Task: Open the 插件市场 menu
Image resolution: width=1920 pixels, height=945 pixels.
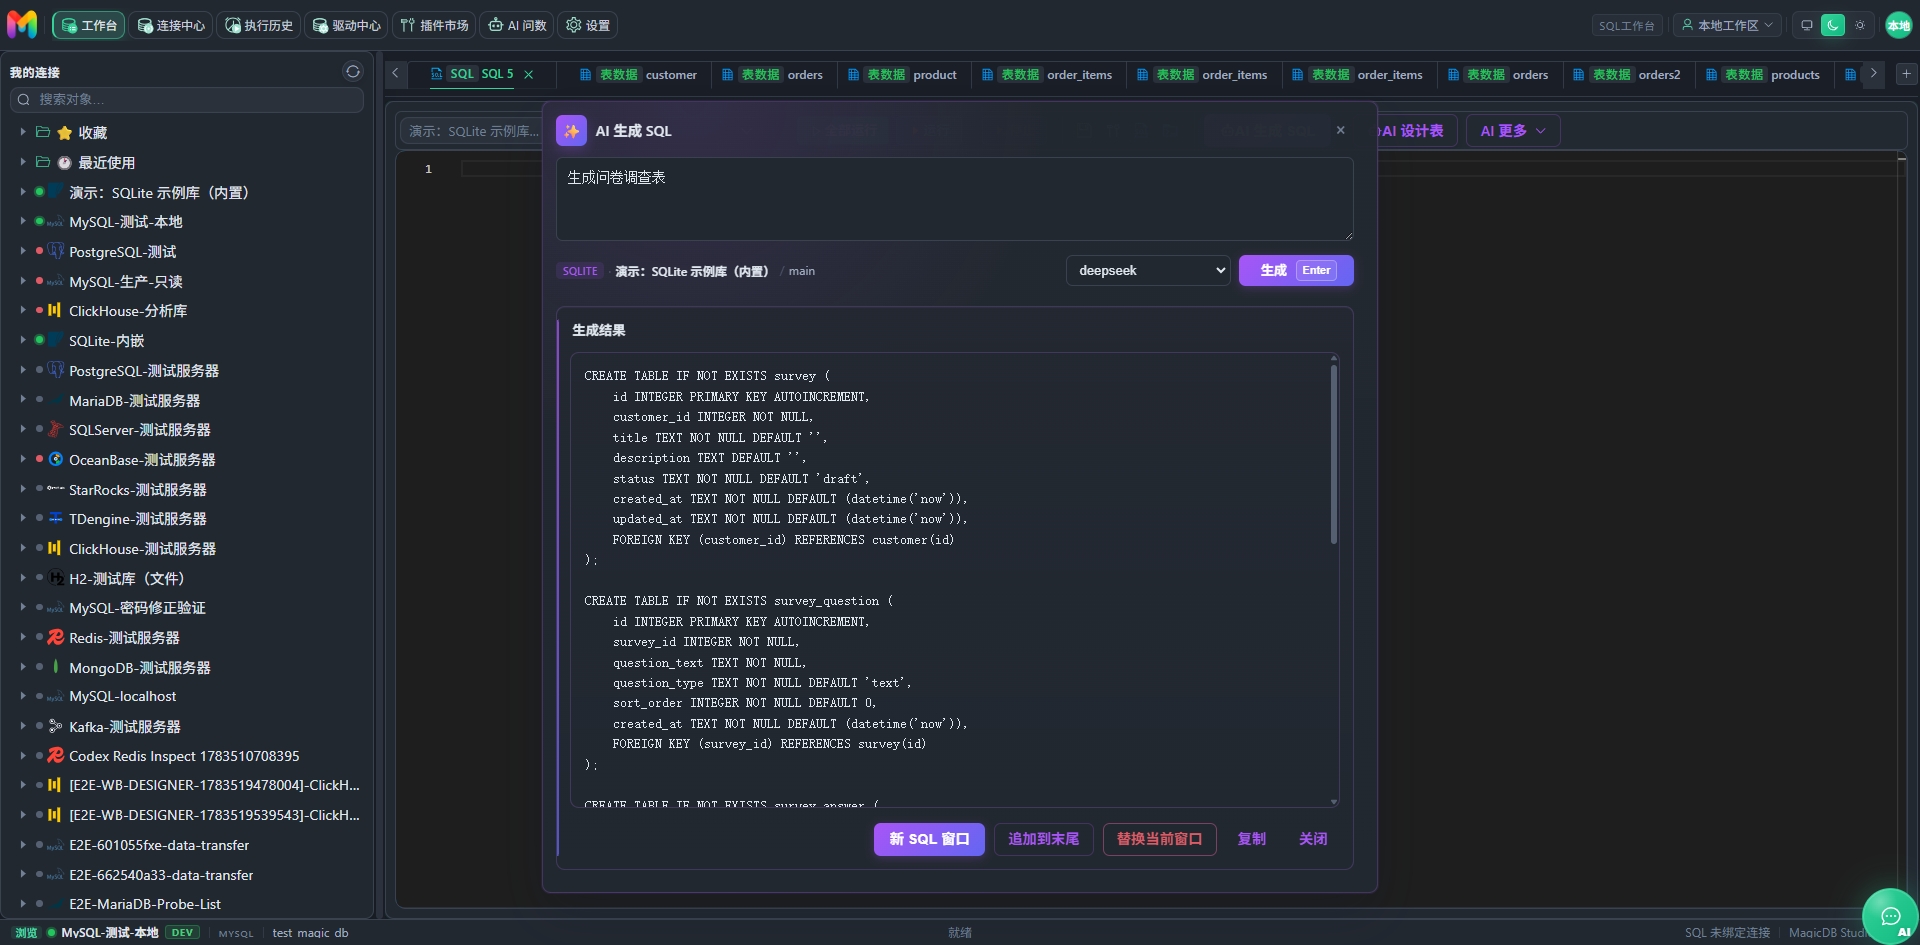Action: (434, 25)
